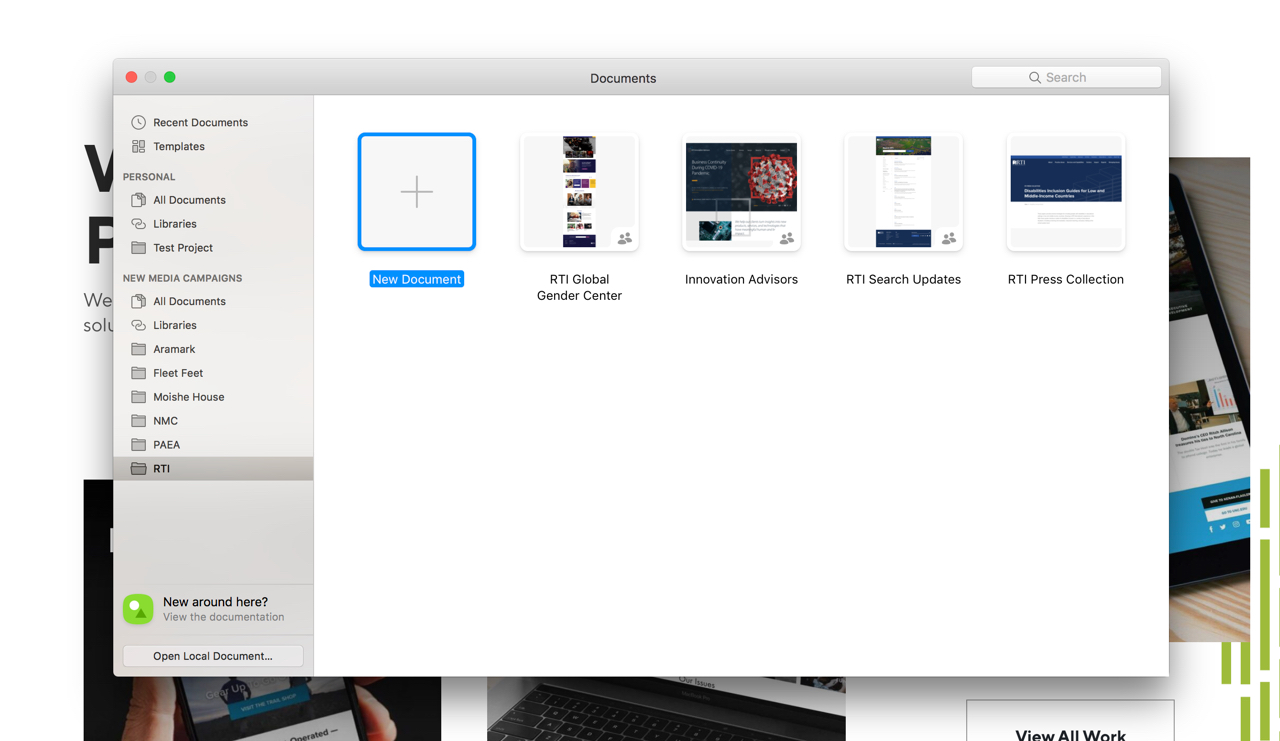Image resolution: width=1280 pixels, height=741 pixels.
Task: Open the View the documentation link
Action: 223,617
